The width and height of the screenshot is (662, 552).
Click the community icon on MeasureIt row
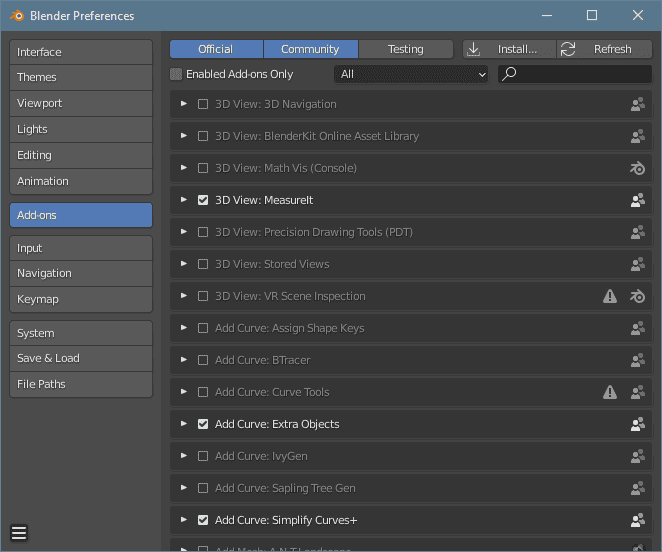click(637, 200)
